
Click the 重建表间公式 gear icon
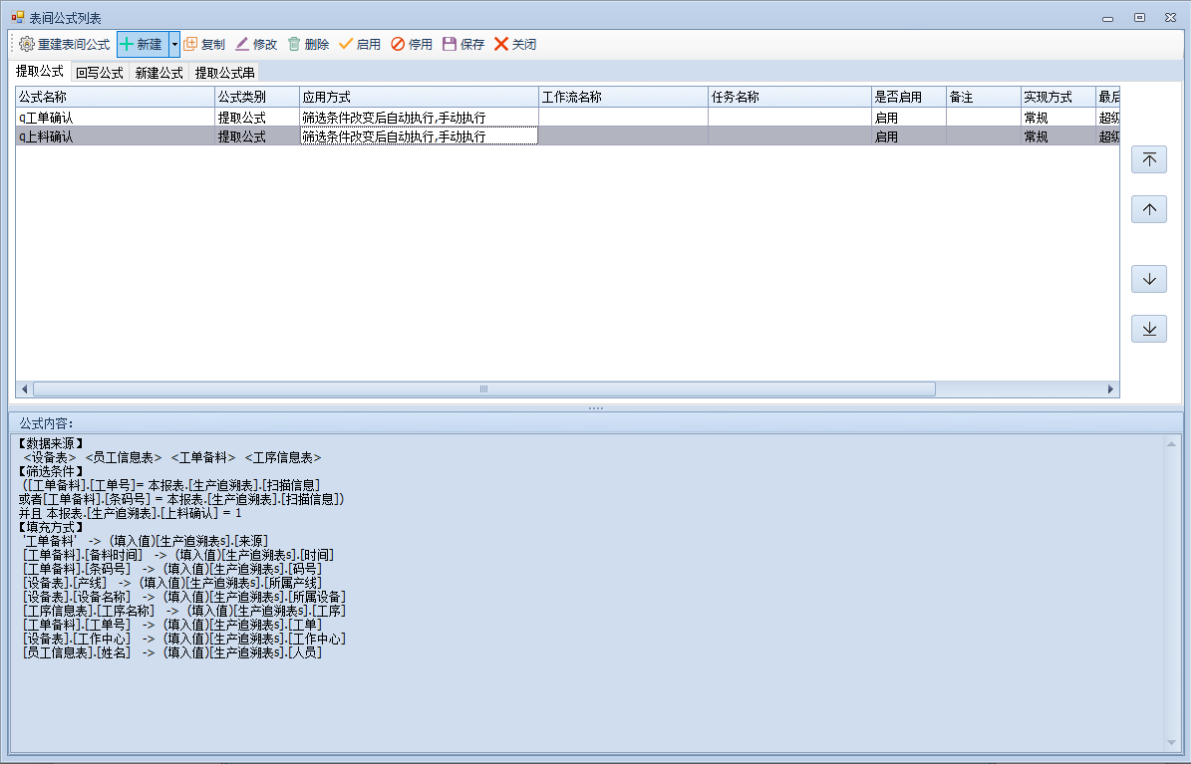point(27,44)
